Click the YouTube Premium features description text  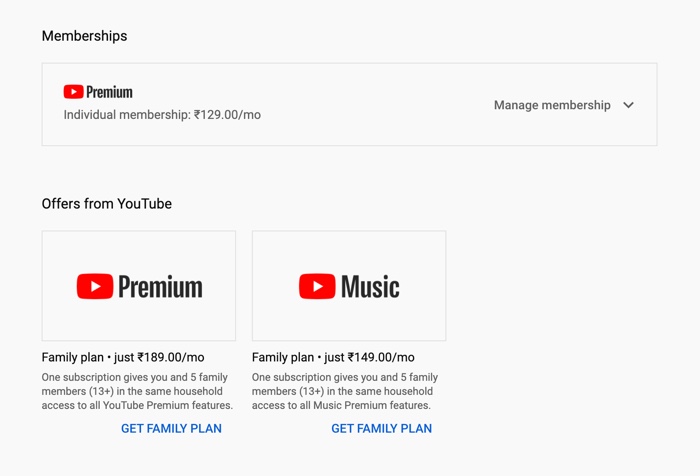(x=137, y=391)
